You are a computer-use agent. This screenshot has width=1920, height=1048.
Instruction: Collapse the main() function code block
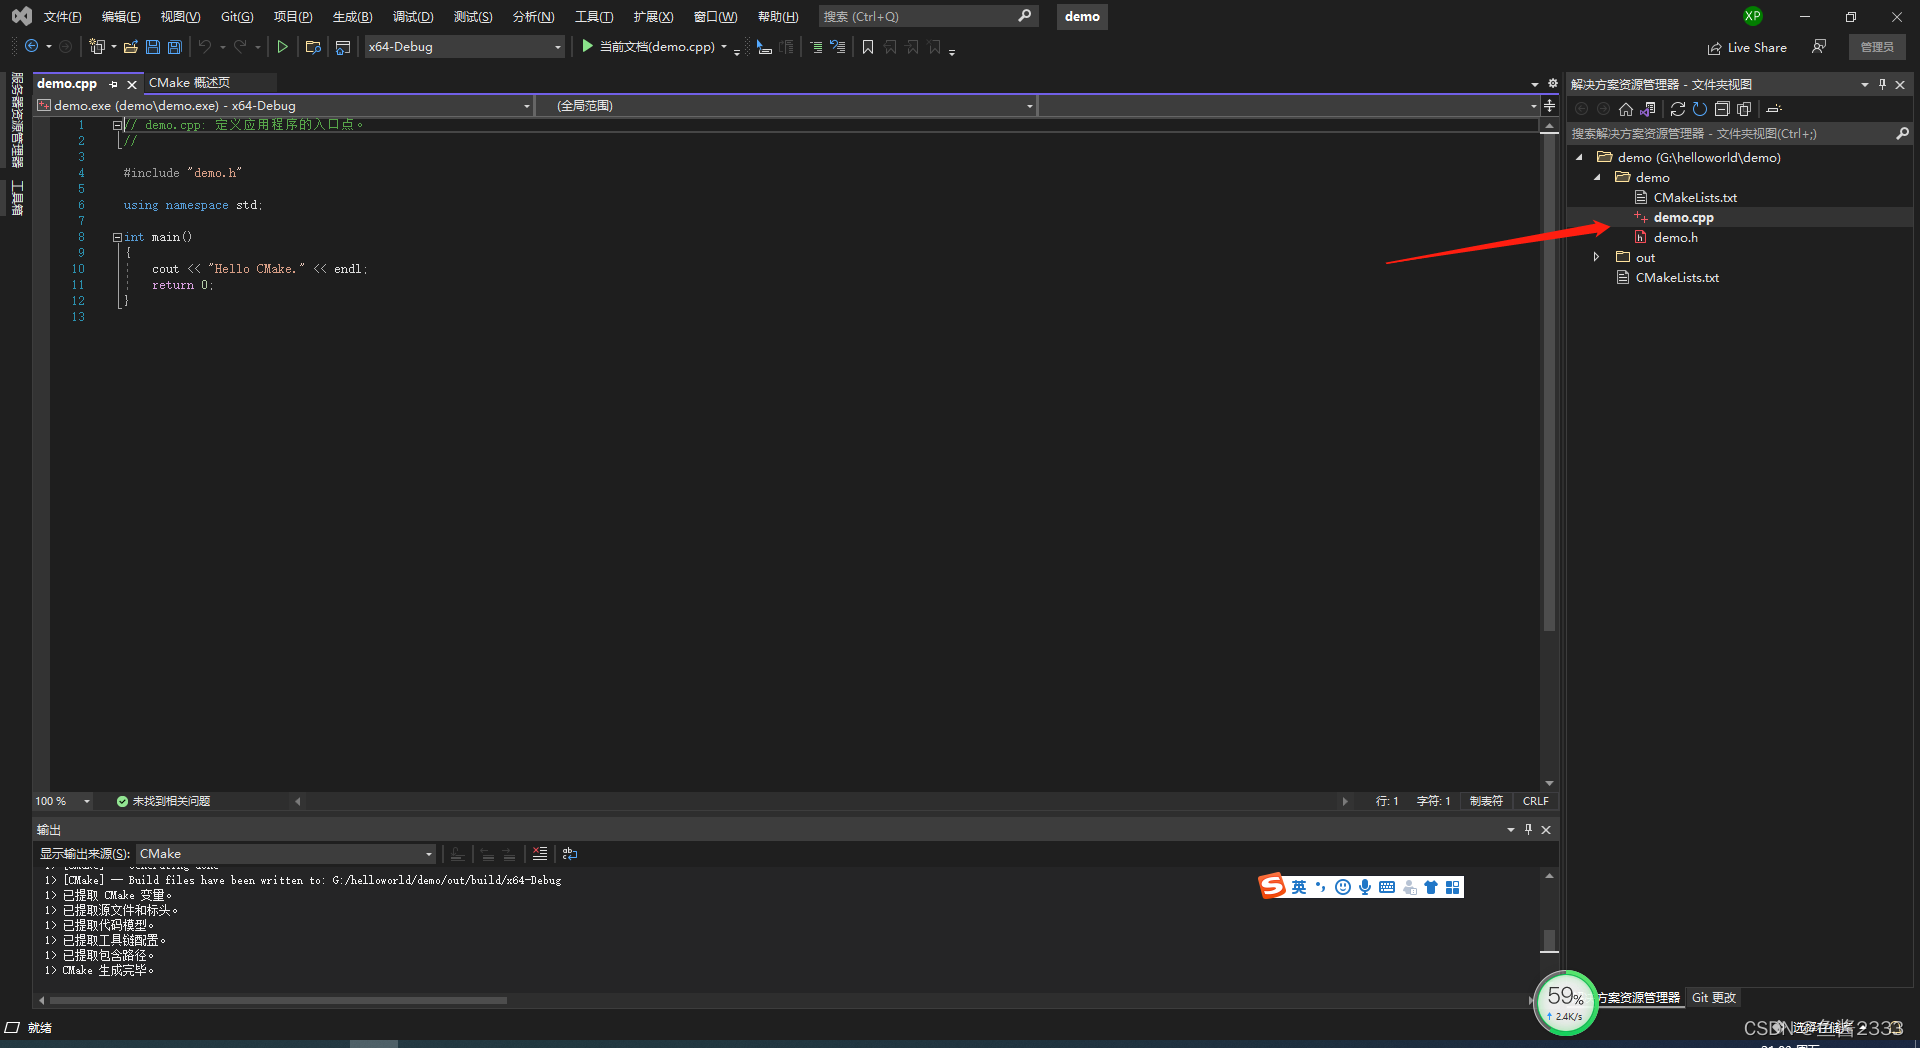(117, 237)
